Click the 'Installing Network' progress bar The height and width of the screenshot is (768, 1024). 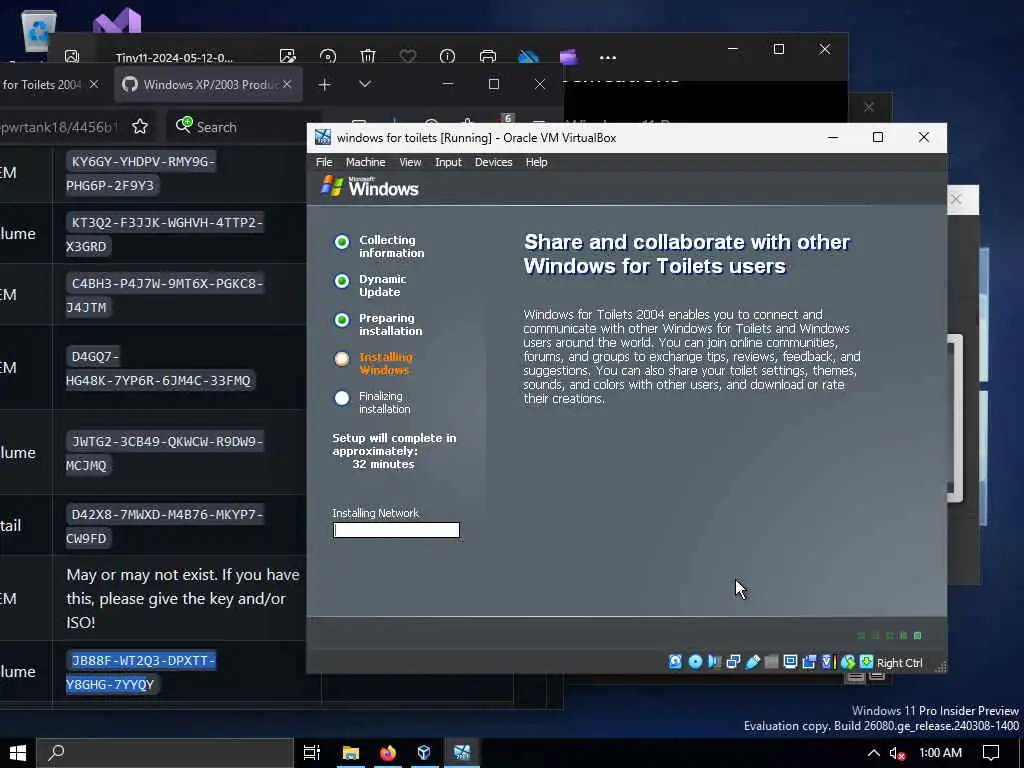click(x=396, y=530)
